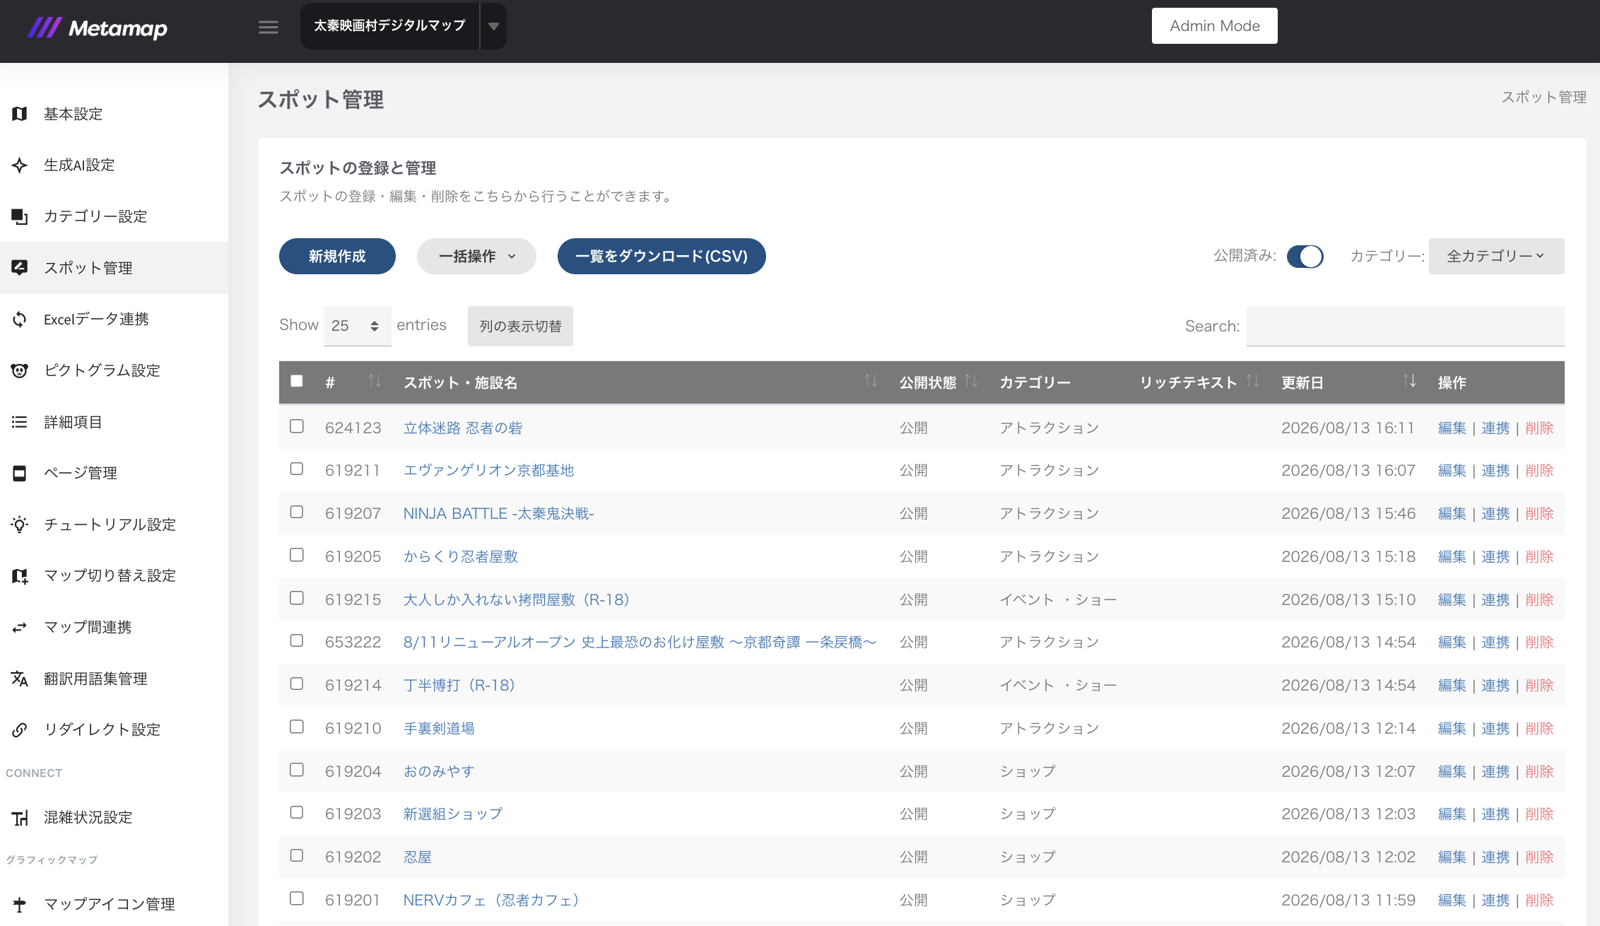
Task: Toggle the hamburger menu icon in header
Action: [268, 27]
